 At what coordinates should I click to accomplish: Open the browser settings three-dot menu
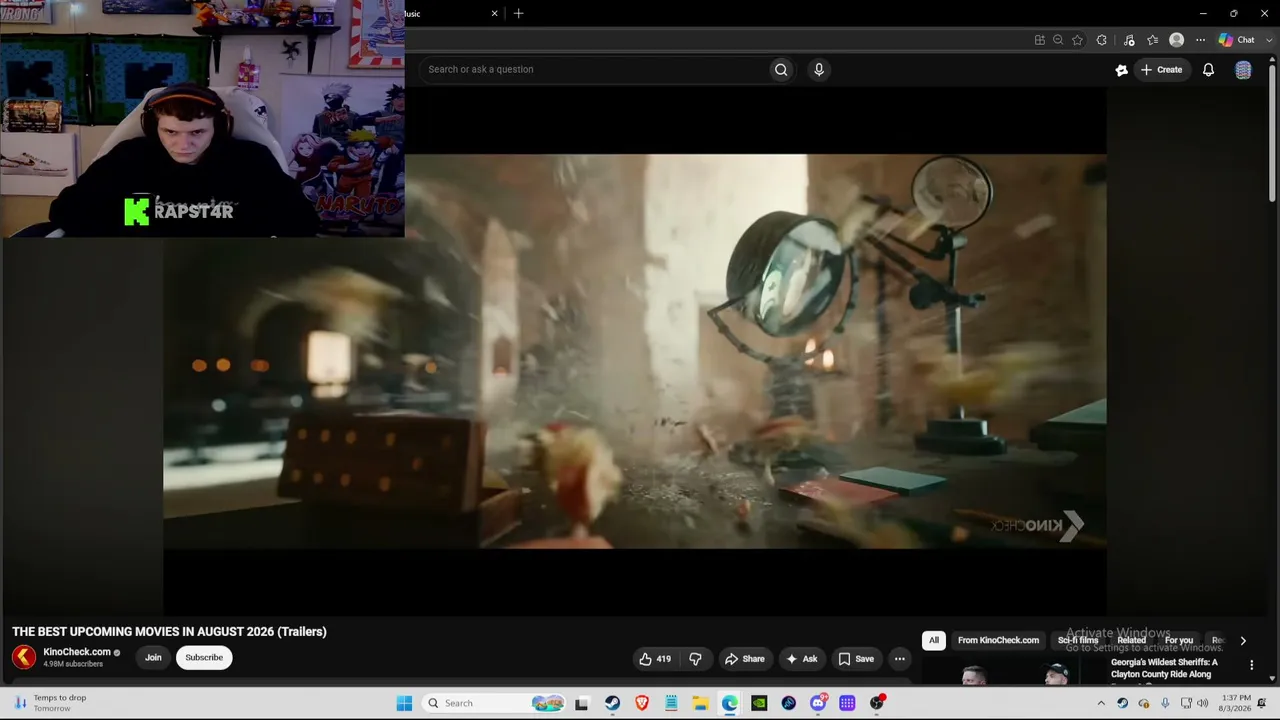[x=1200, y=40]
